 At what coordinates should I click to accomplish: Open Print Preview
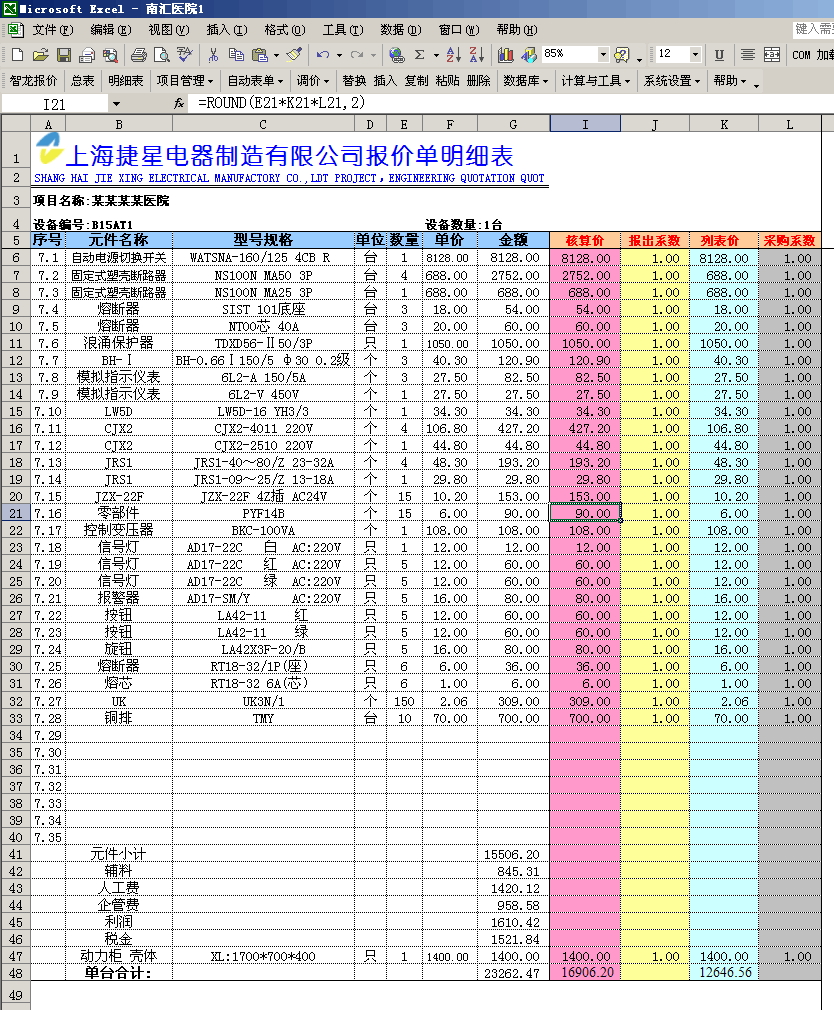[162, 55]
